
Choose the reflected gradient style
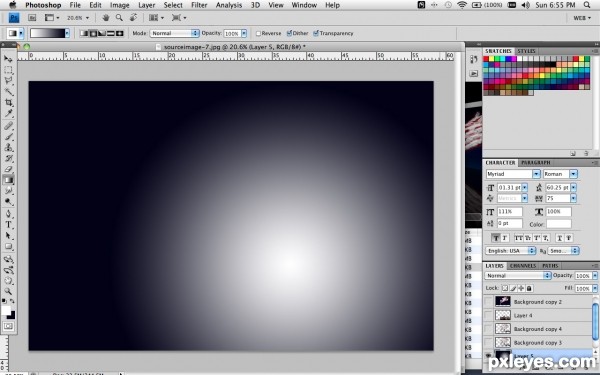111,33
